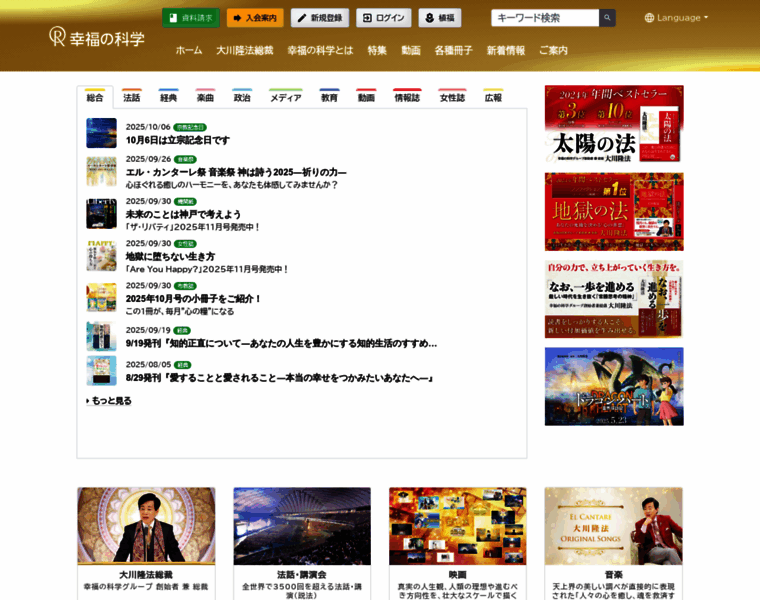Open the なお、一歩を進める banner
Image resolution: width=760 pixels, height=600 pixels.
click(614, 299)
